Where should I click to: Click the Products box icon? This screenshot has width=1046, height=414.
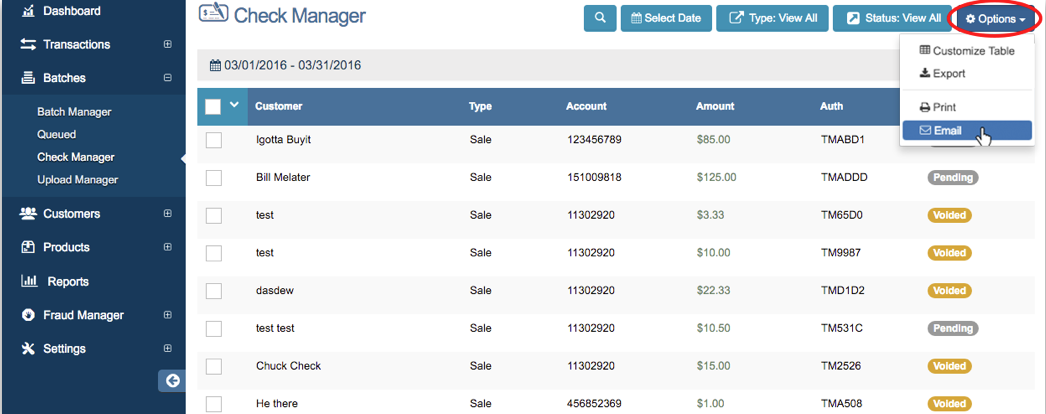point(28,248)
